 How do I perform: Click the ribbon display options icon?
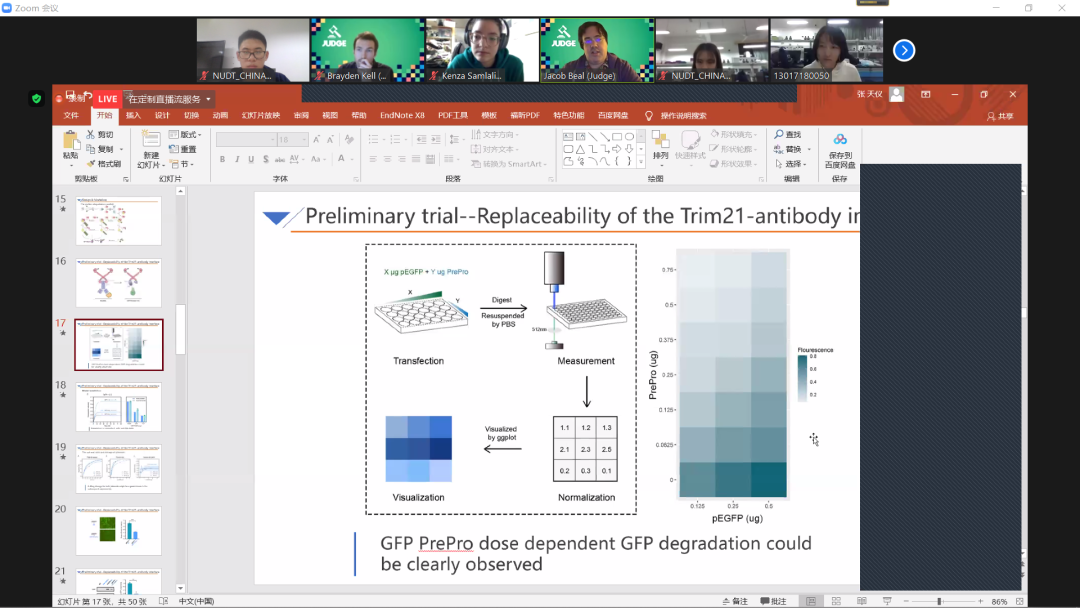926,94
